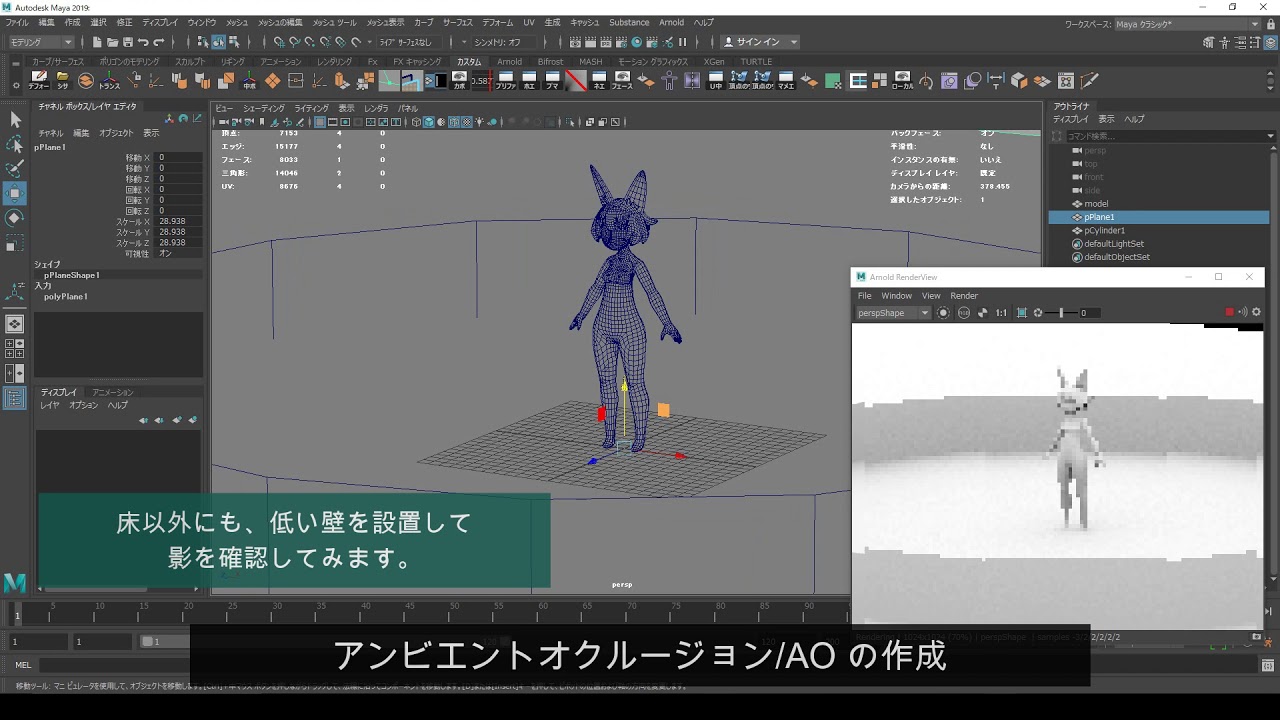Image resolution: width=1280 pixels, height=720 pixels.
Task: Open the Render menu in RenderView
Action: click(964, 296)
